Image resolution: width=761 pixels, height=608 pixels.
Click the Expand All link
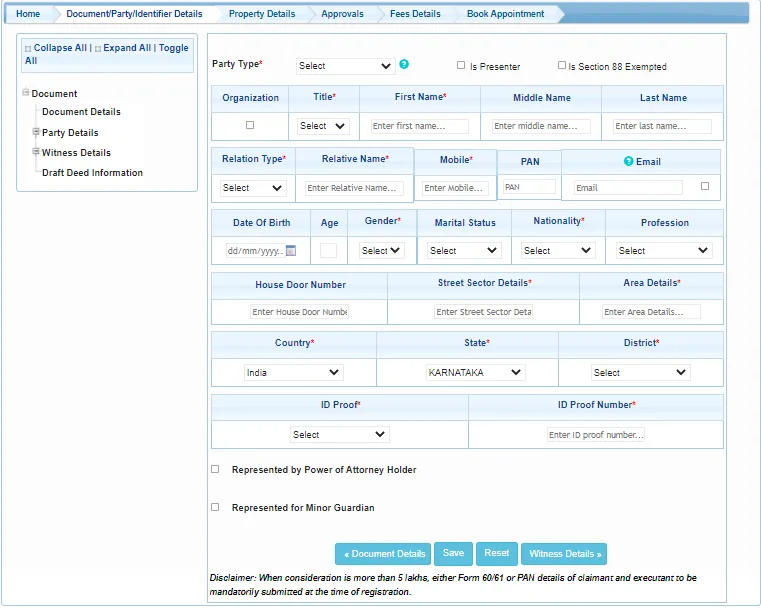[x=124, y=48]
